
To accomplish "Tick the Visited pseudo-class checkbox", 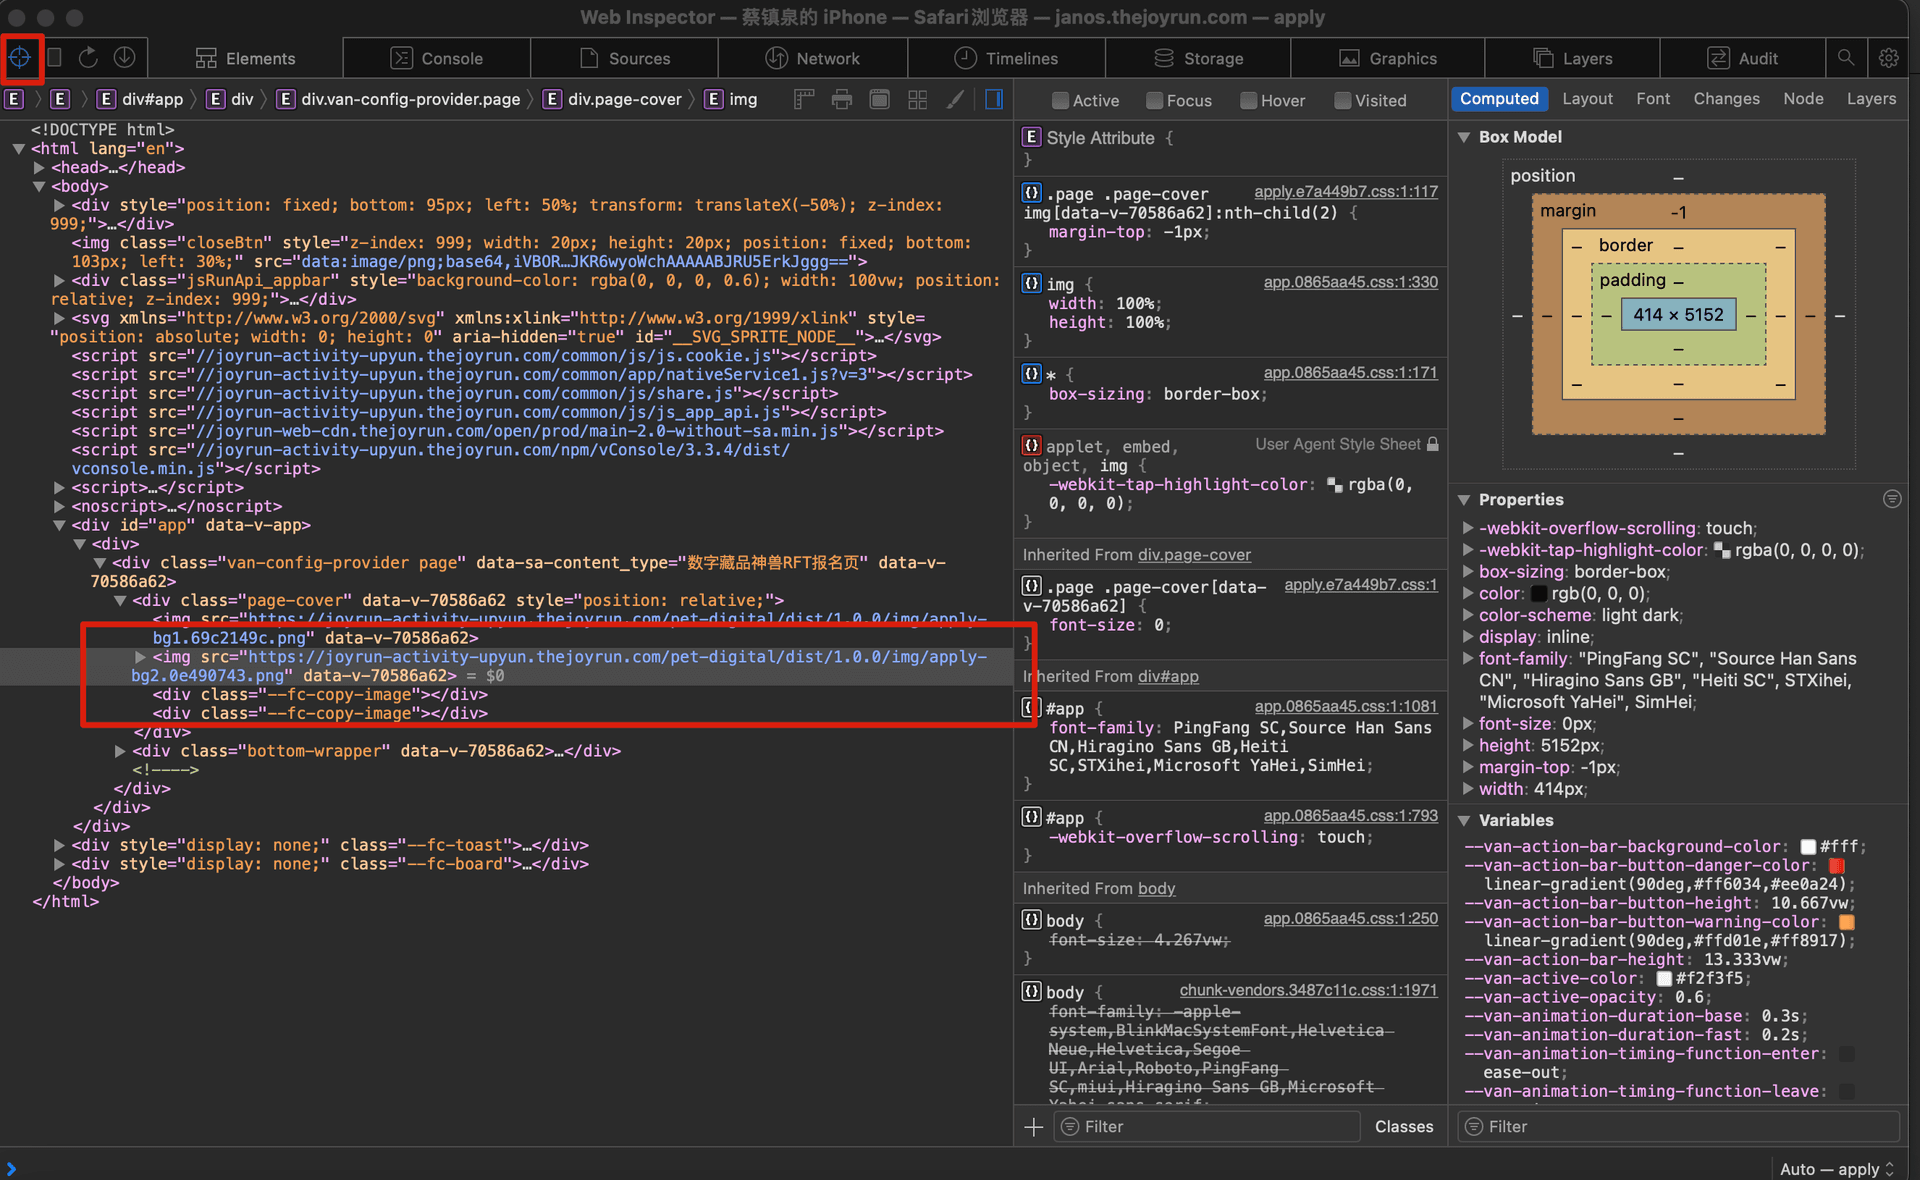I will tap(1343, 100).
